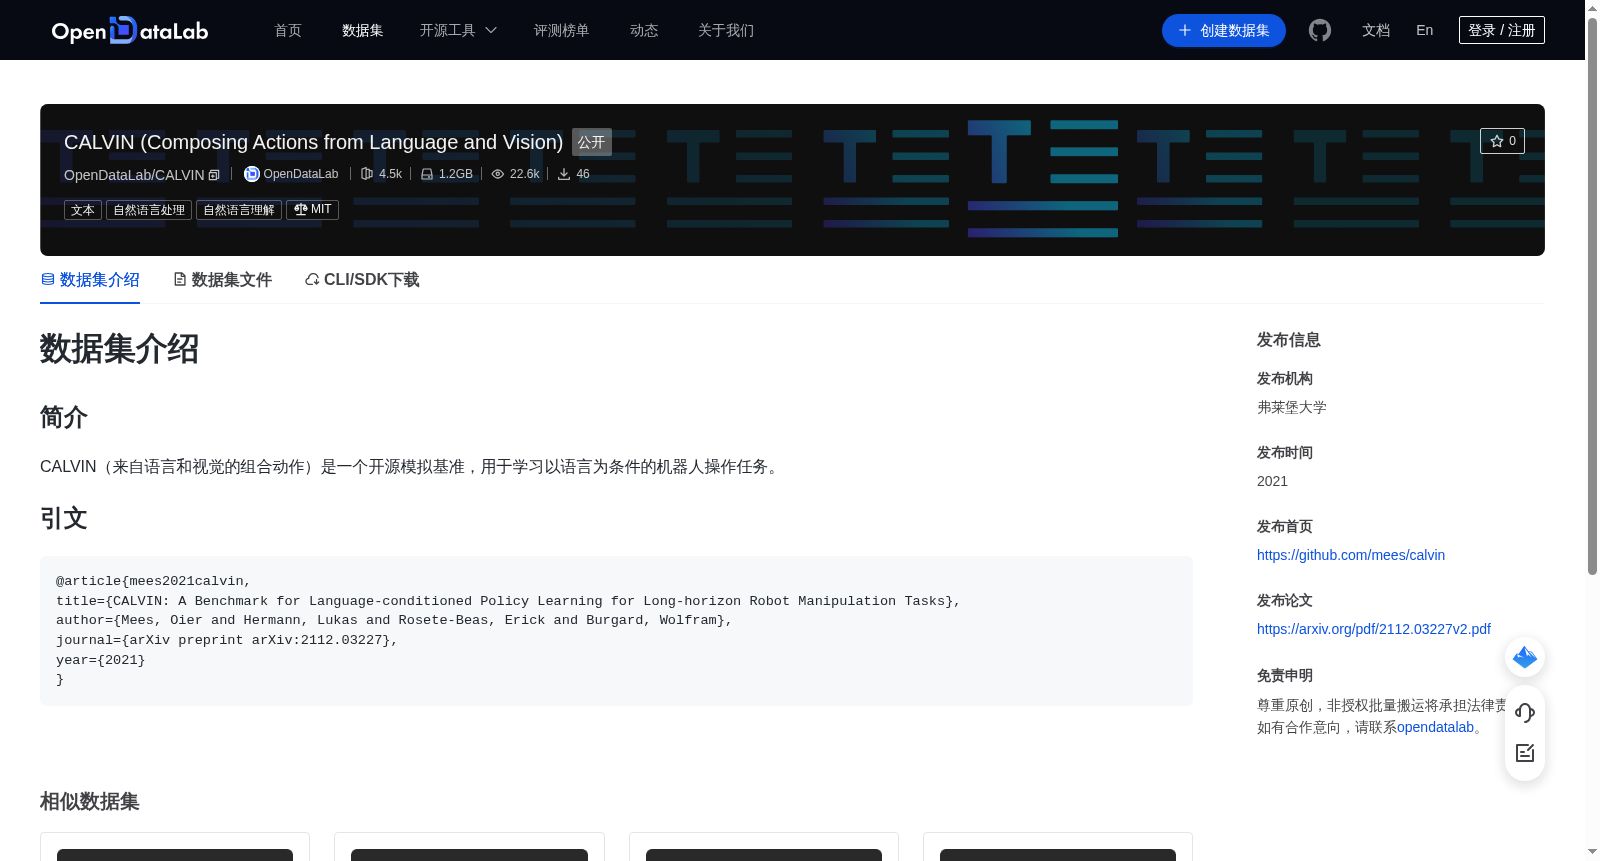
Task: Click the citation BibTeX code block
Action: tap(616, 631)
